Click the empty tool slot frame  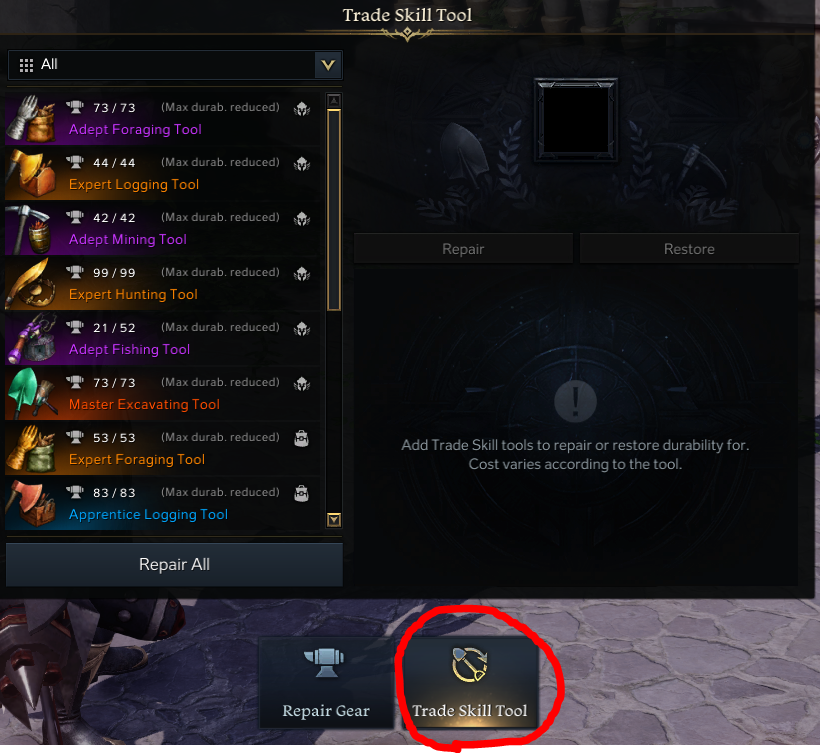point(576,120)
